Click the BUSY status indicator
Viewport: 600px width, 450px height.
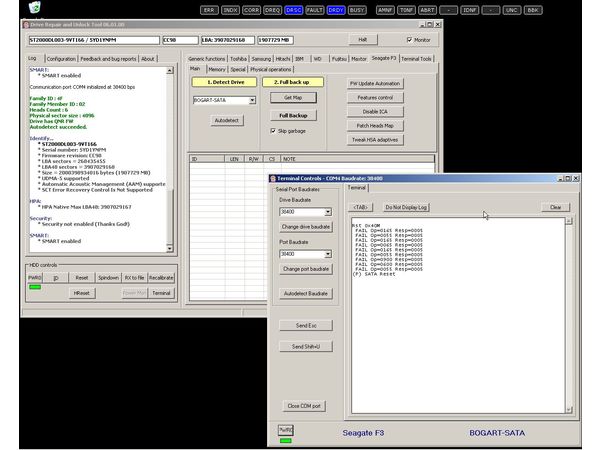click(357, 10)
